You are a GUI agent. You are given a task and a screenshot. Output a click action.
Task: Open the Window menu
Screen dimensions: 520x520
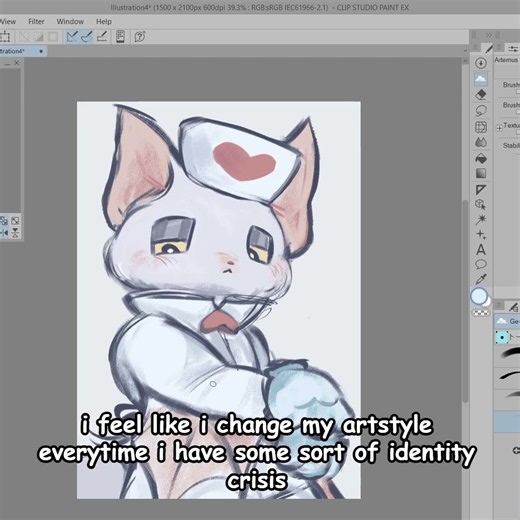[70, 22]
